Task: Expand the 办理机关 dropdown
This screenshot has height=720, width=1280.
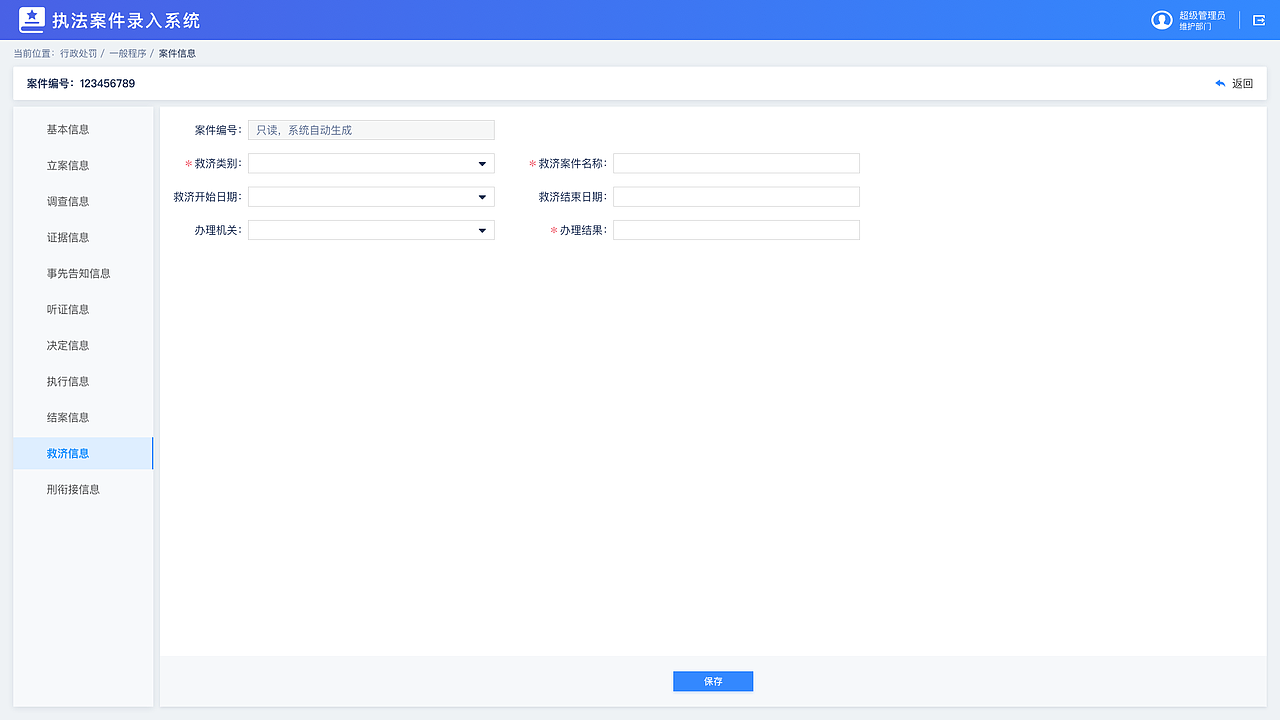Action: [x=371, y=230]
